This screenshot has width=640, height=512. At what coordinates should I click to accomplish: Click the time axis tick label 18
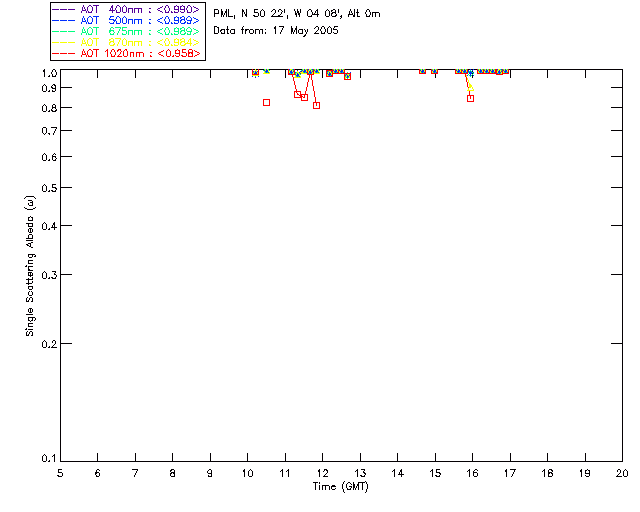(x=547, y=473)
